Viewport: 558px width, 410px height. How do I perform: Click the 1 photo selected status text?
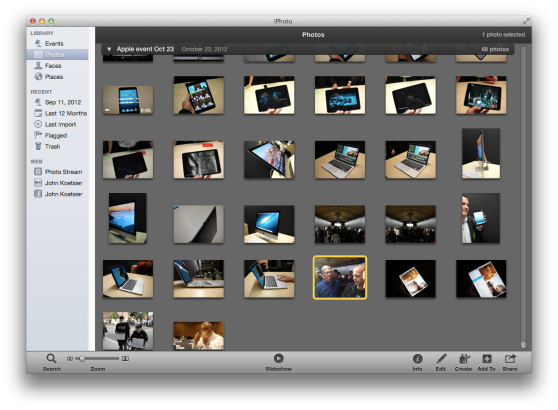click(x=503, y=35)
